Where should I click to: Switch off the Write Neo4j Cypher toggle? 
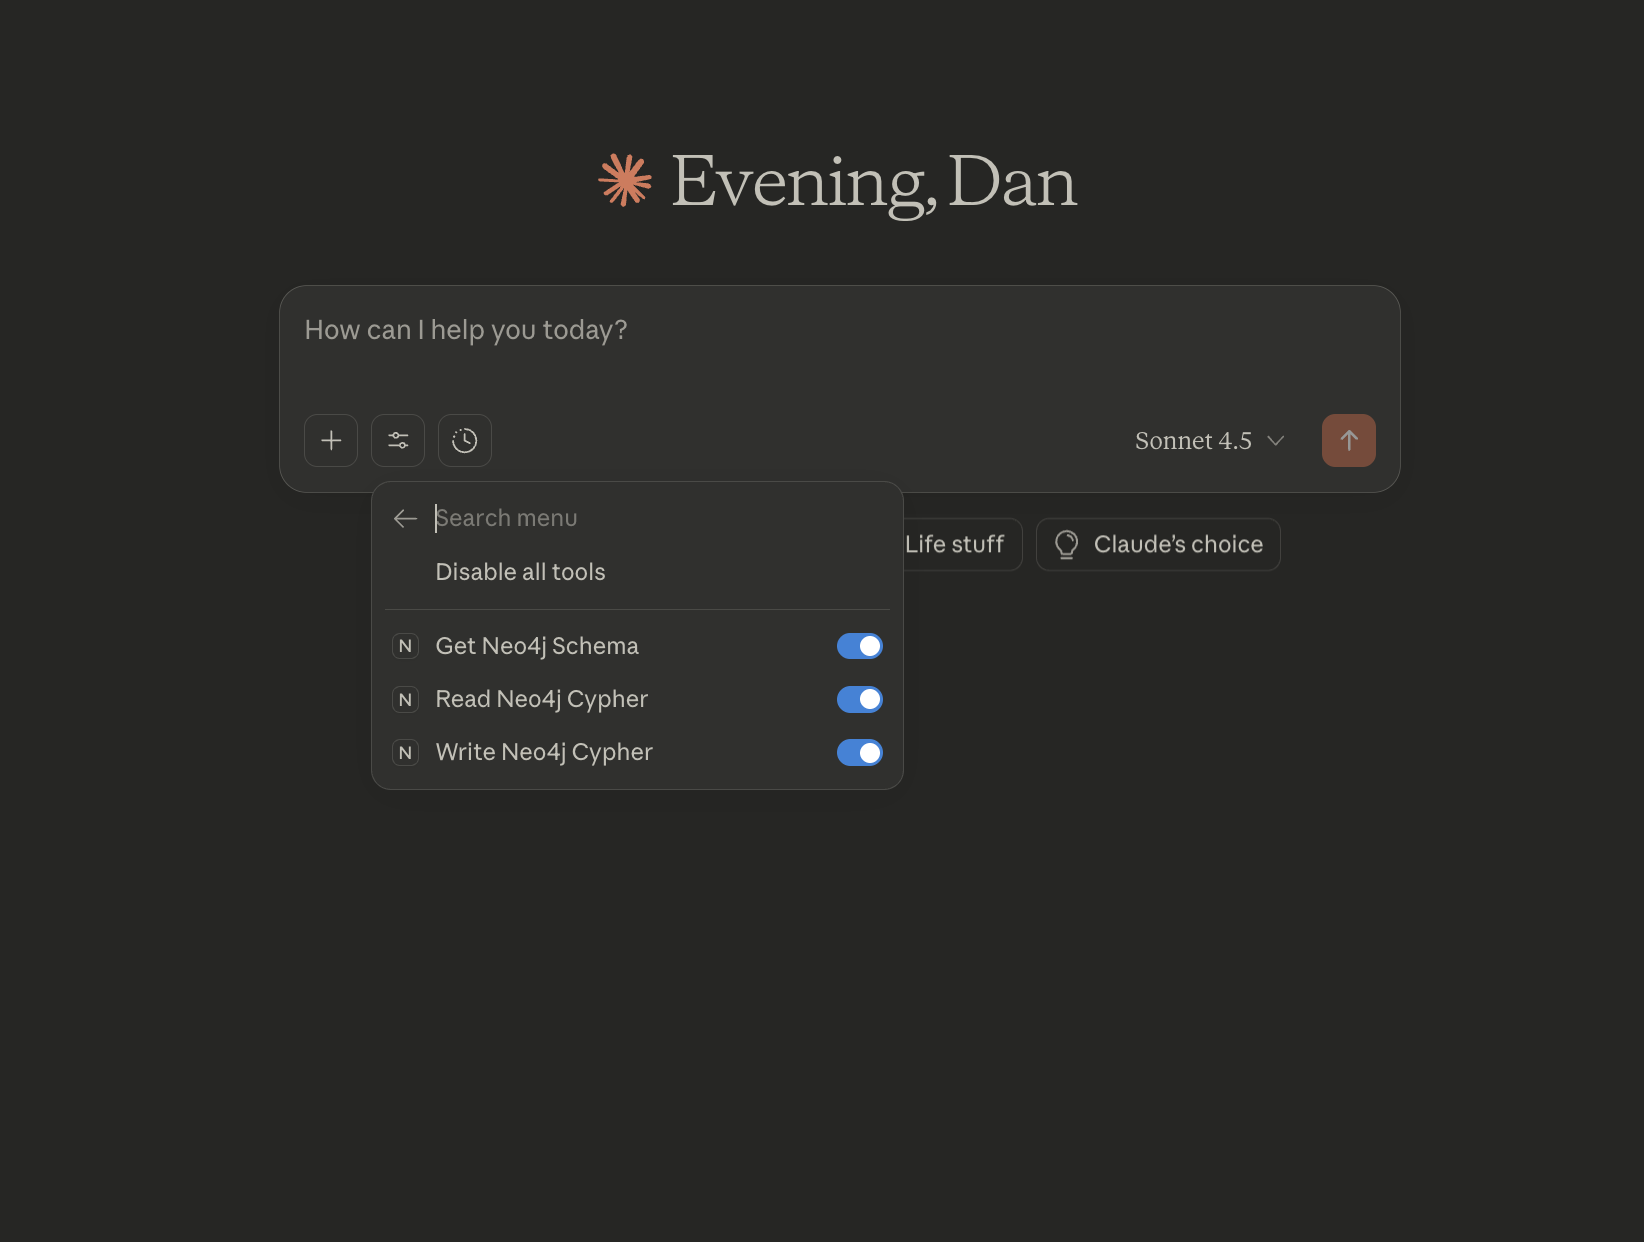point(859,752)
